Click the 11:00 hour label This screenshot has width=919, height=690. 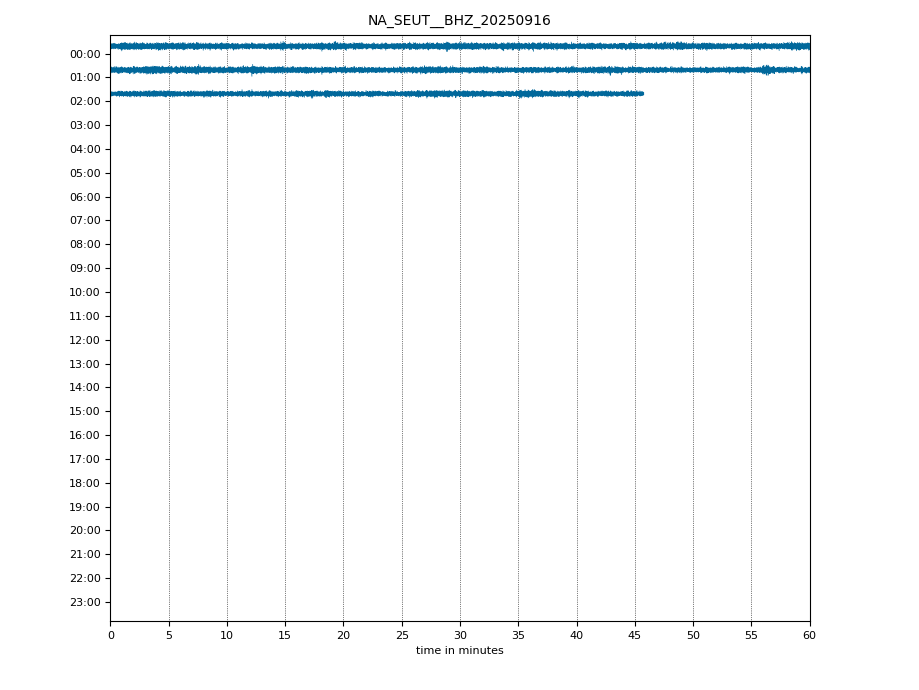[85, 317]
